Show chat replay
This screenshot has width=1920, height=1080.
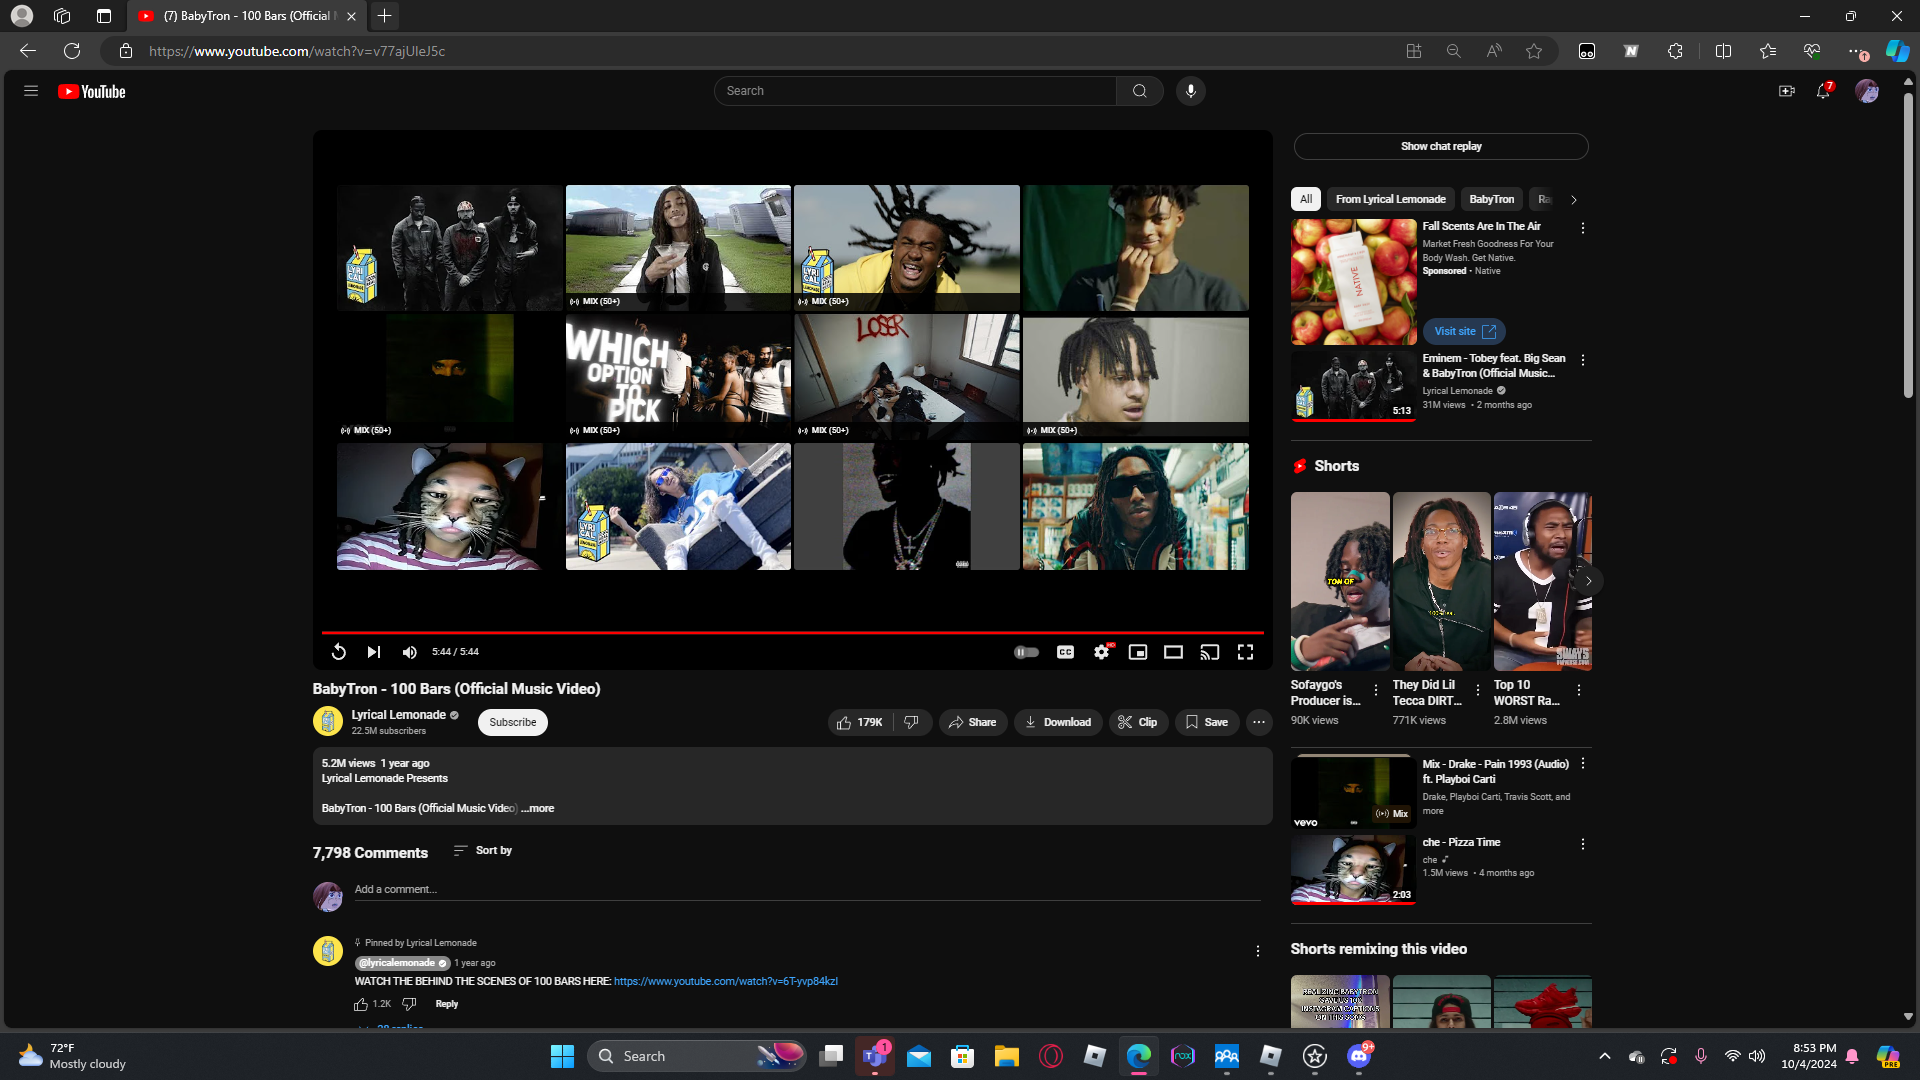1441,146
